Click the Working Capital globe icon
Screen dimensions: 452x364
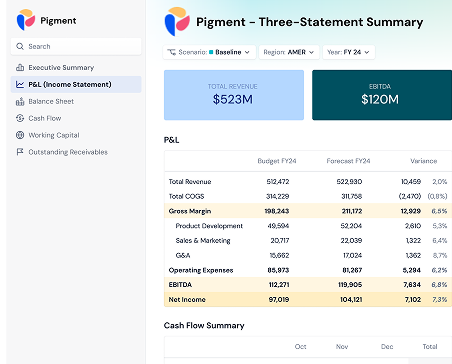[x=20, y=135]
